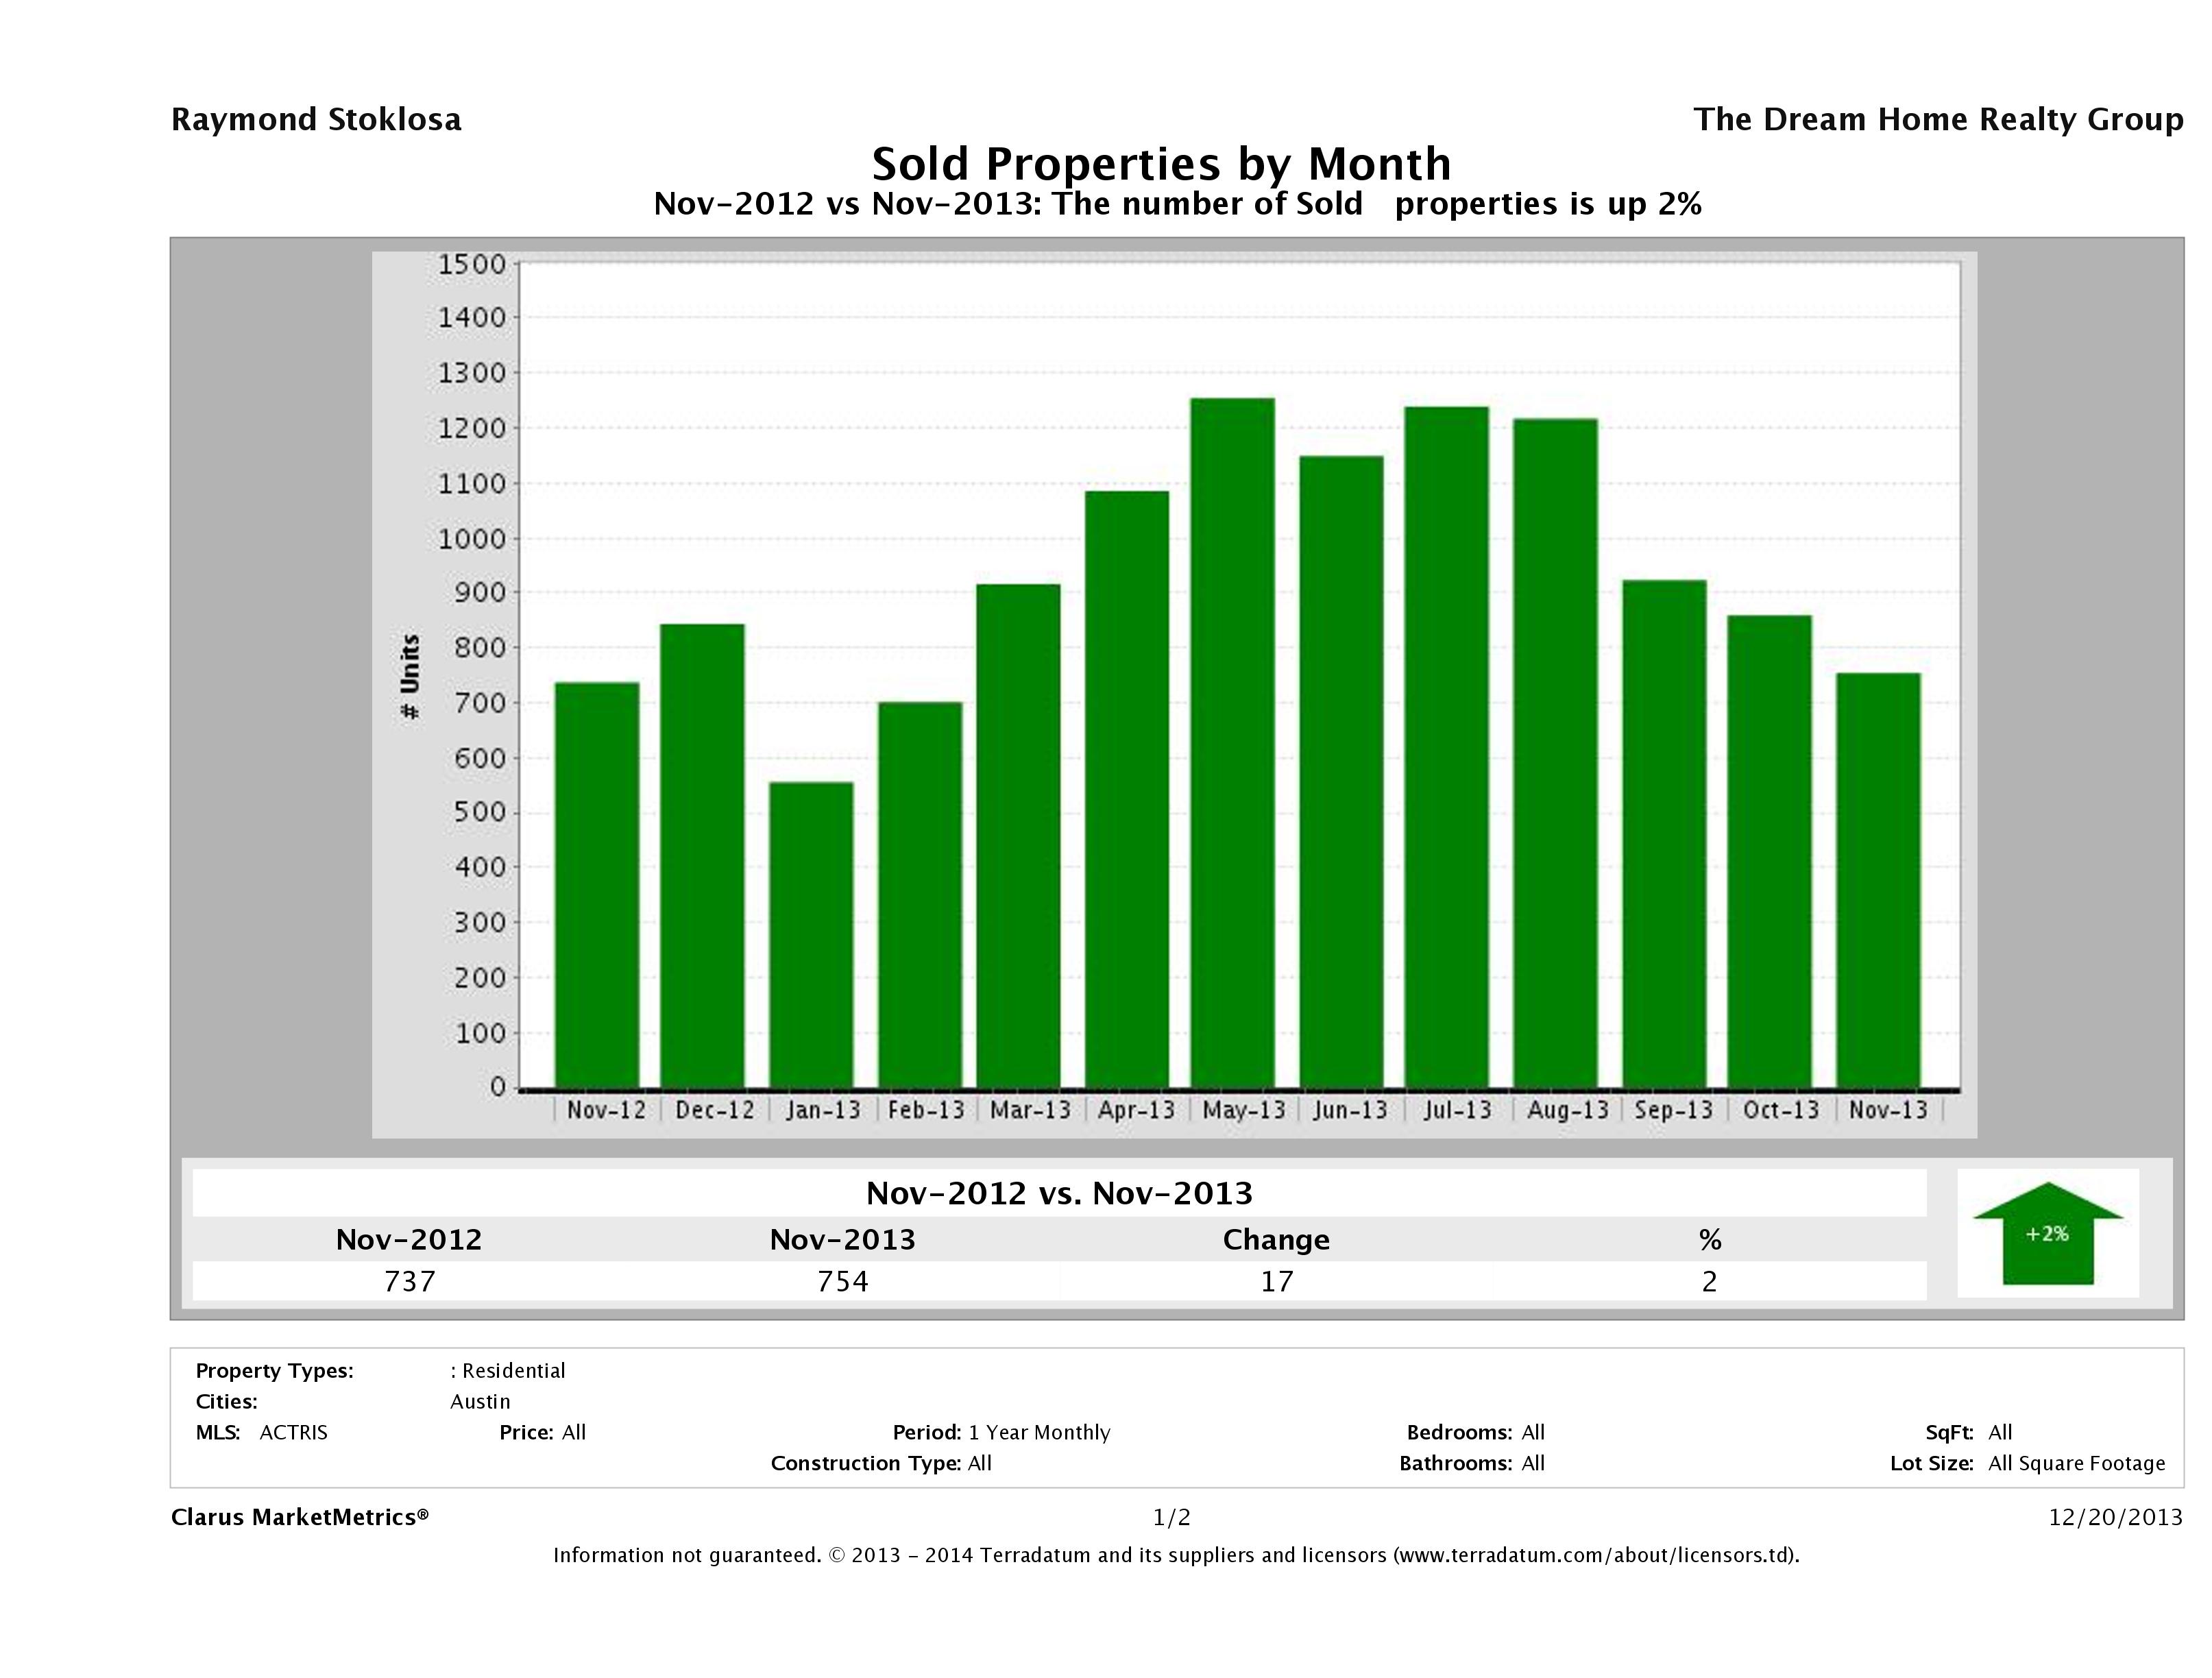Click the terradatum licensors web address
Viewport: 2212px width, 1678px height.
[1594, 1555]
